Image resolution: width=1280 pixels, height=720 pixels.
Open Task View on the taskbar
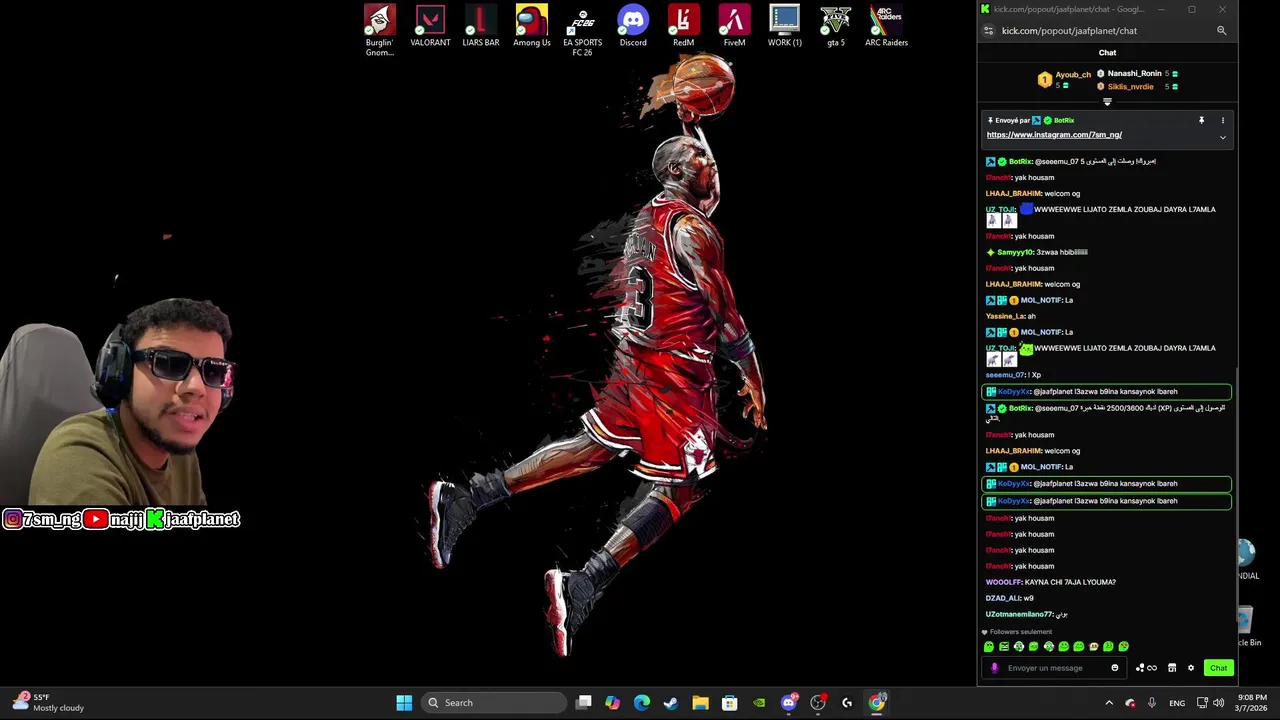click(x=584, y=703)
